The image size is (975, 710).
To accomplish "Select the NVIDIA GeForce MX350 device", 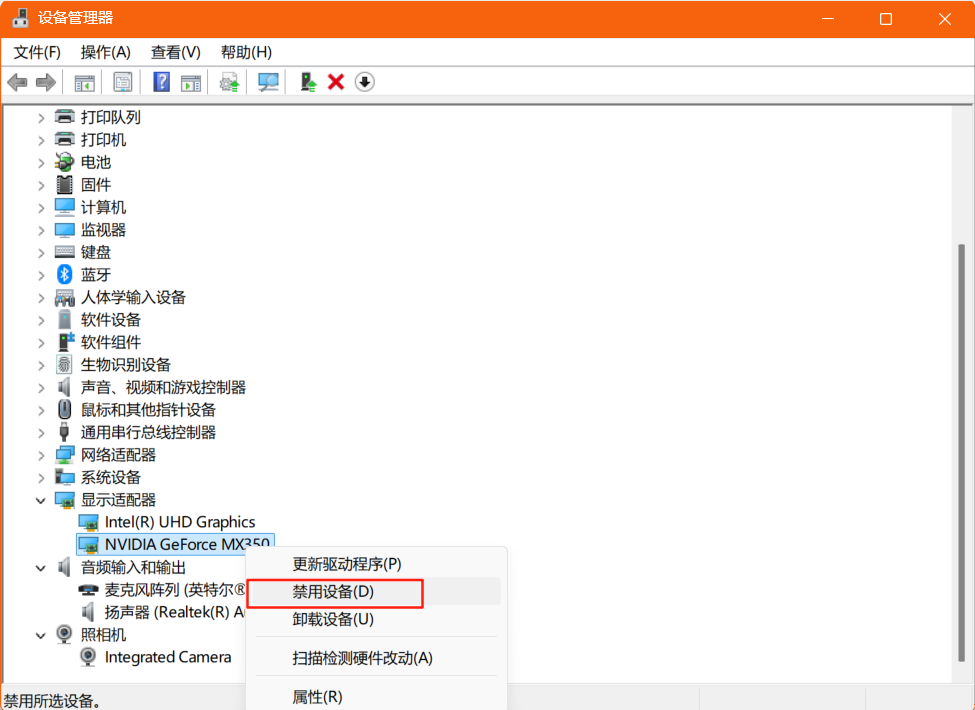I will pos(175,545).
